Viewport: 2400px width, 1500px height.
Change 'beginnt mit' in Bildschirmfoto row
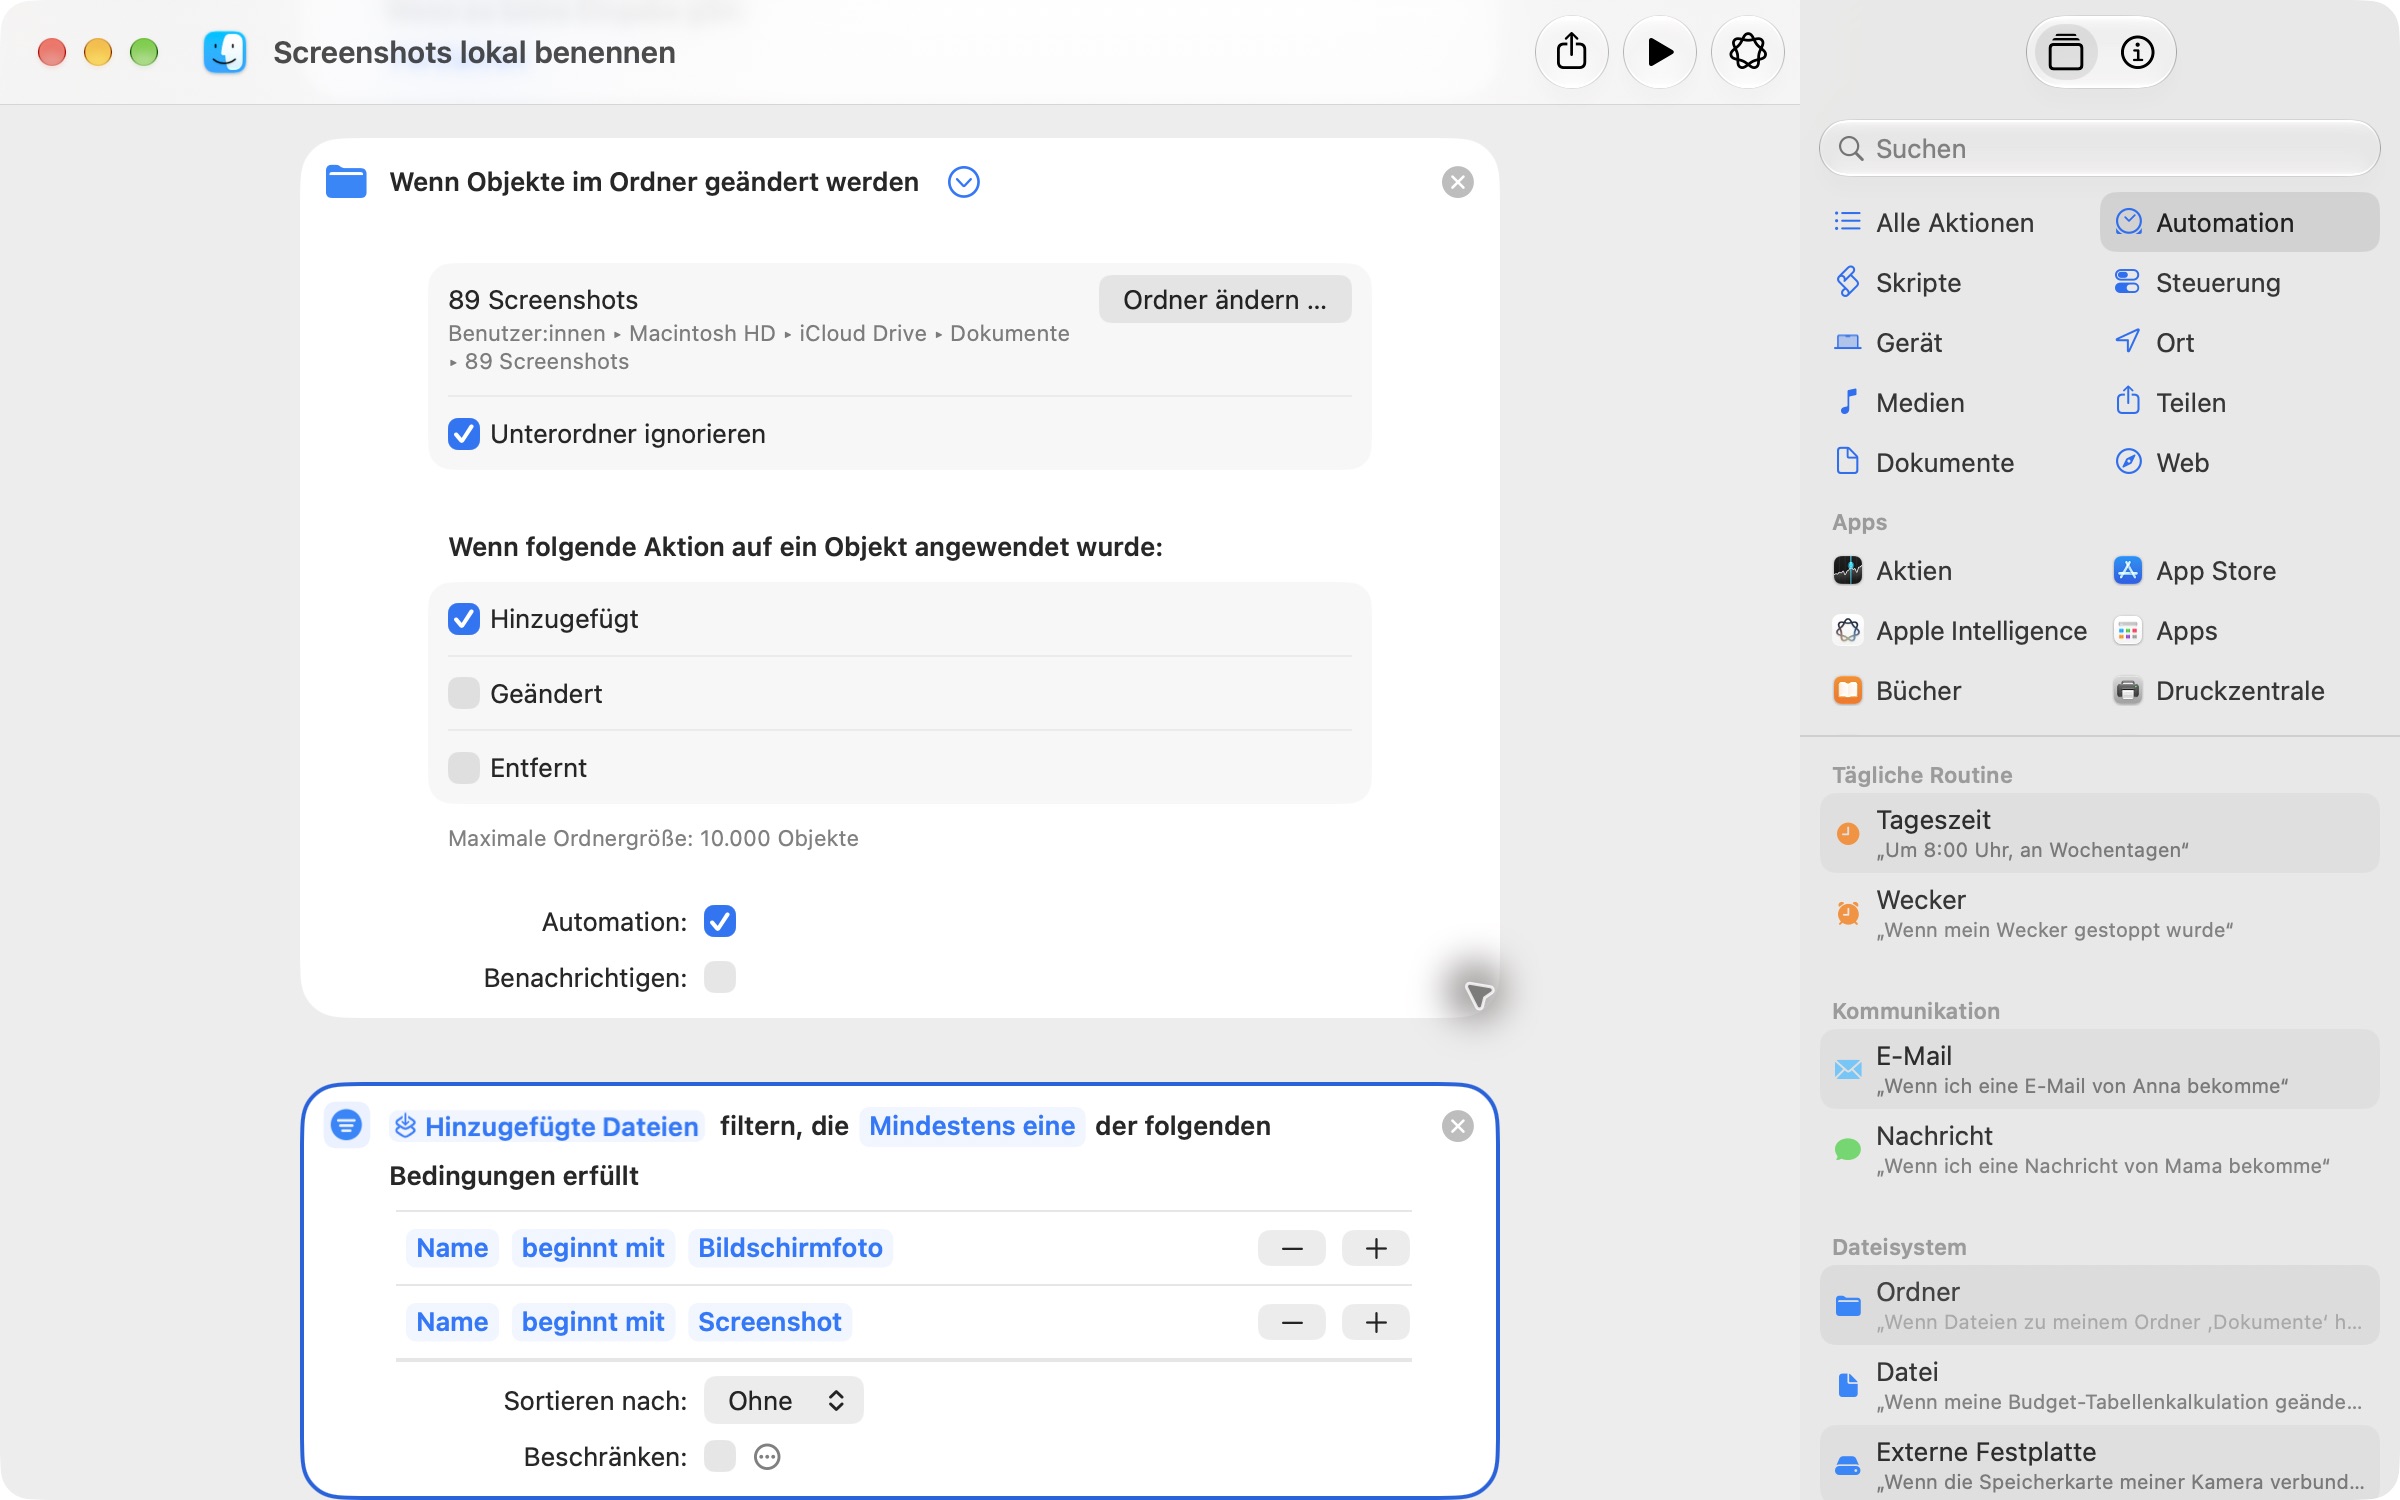click(x=593, y=1248)
